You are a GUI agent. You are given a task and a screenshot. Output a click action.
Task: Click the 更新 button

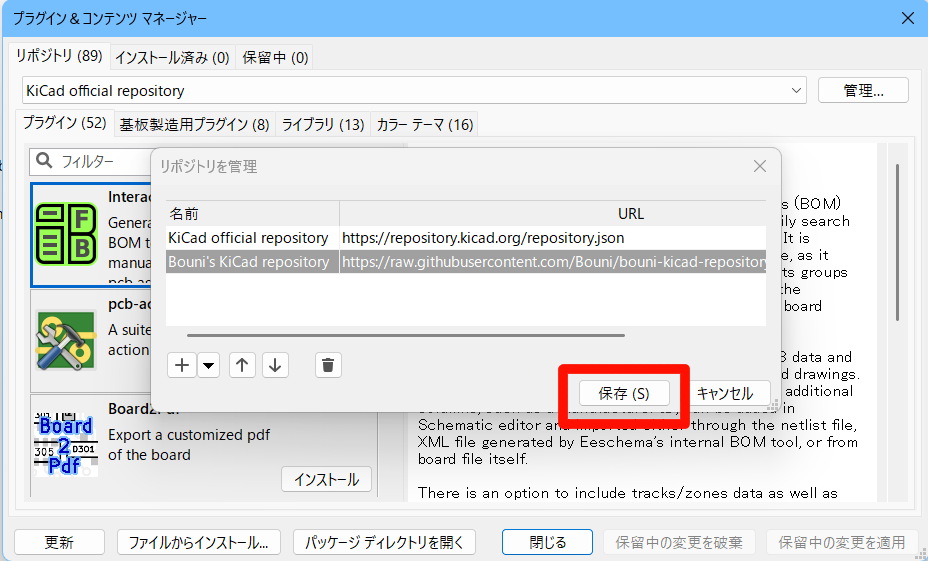click(x=59, y=542)
